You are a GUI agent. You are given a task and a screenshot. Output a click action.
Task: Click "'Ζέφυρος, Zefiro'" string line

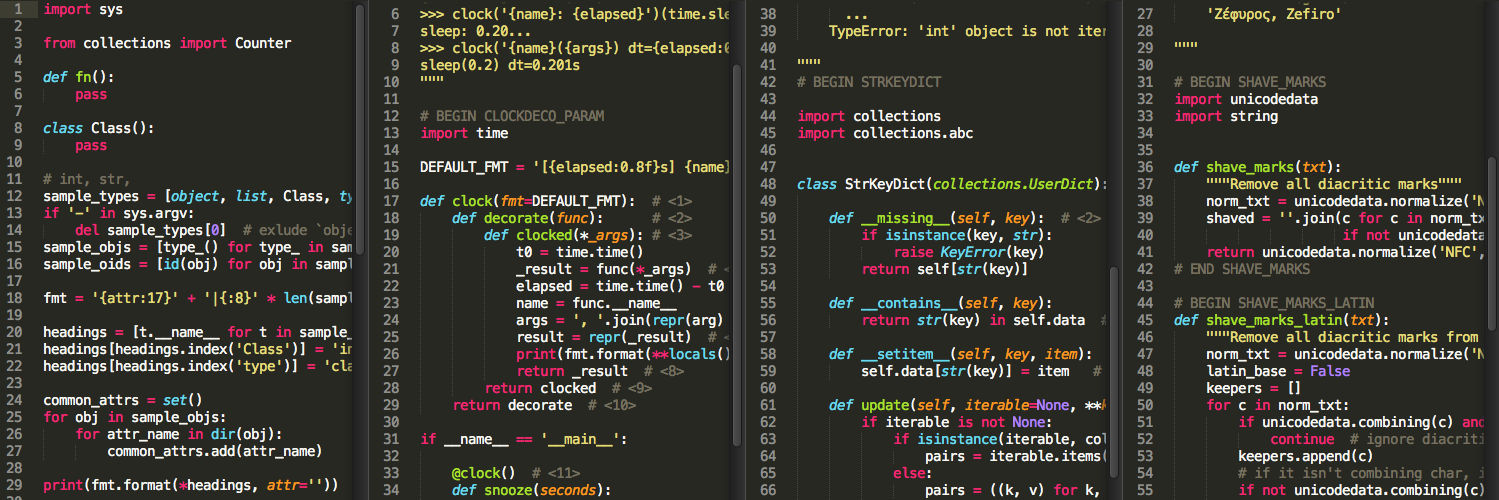(1274, 14)
